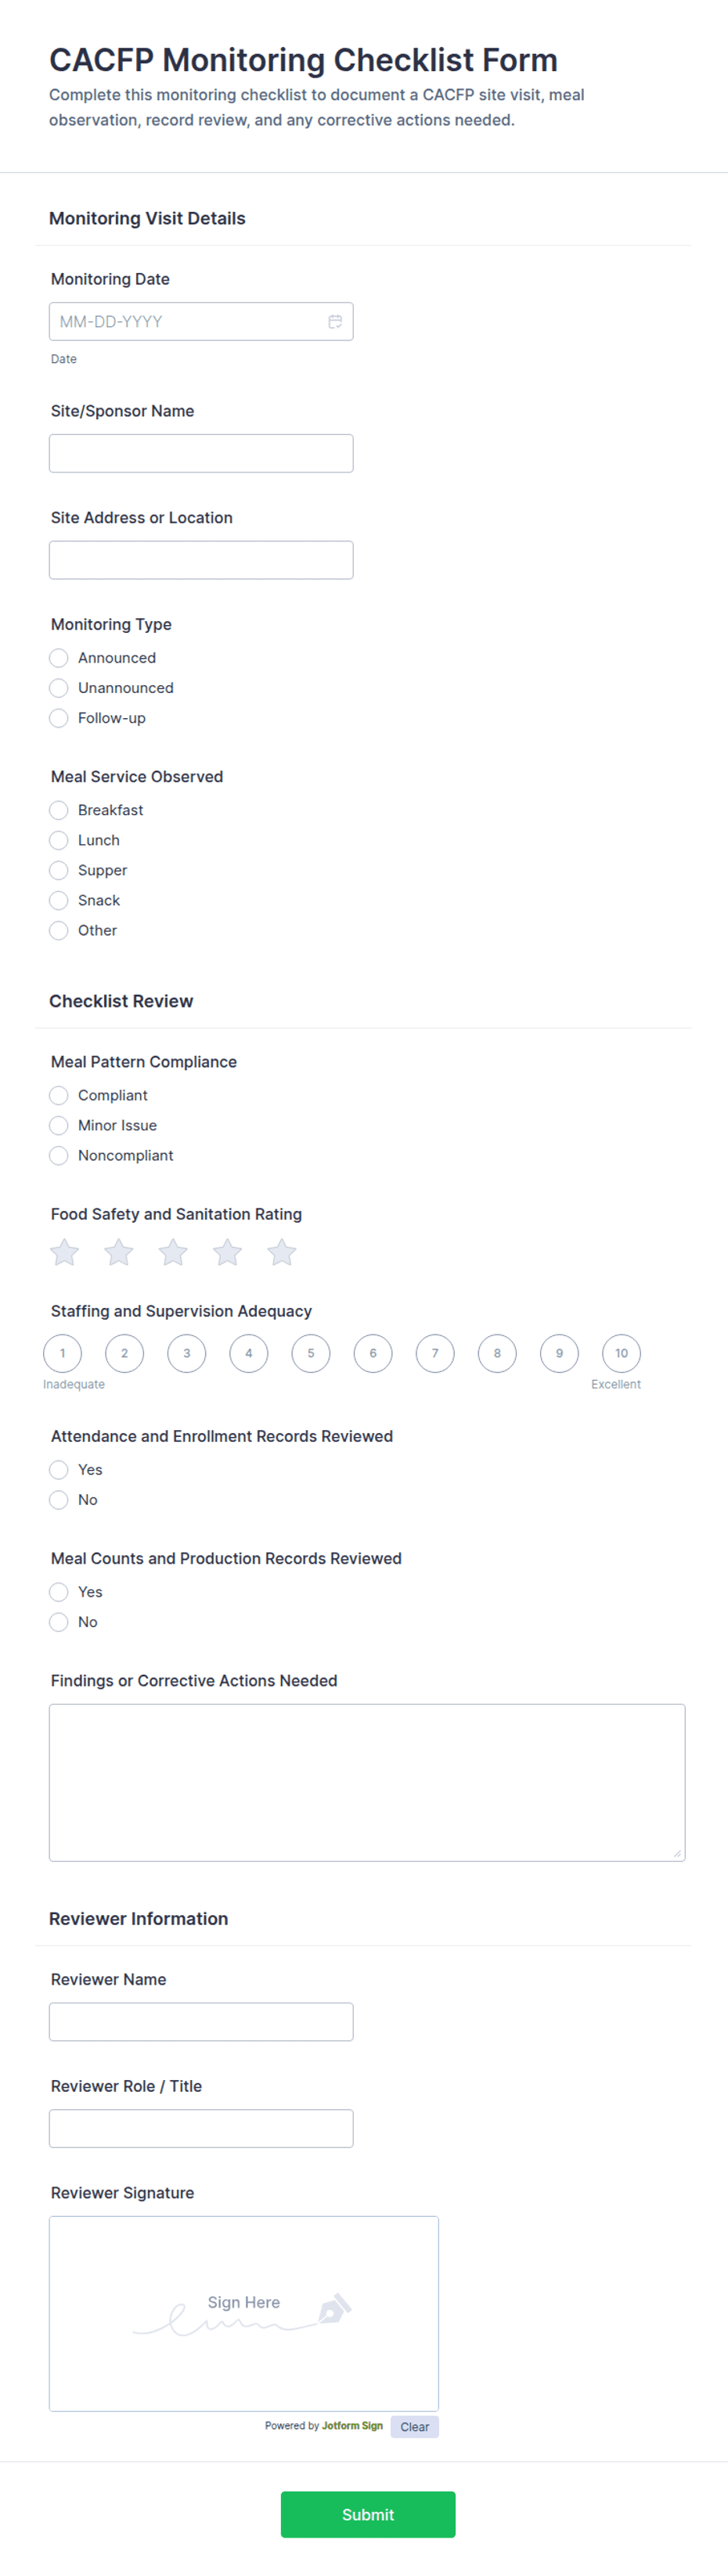The image size is (728, 2576).
Task: Focus the Site/Sponsor Name field
Action: click(x=201, y=453)
